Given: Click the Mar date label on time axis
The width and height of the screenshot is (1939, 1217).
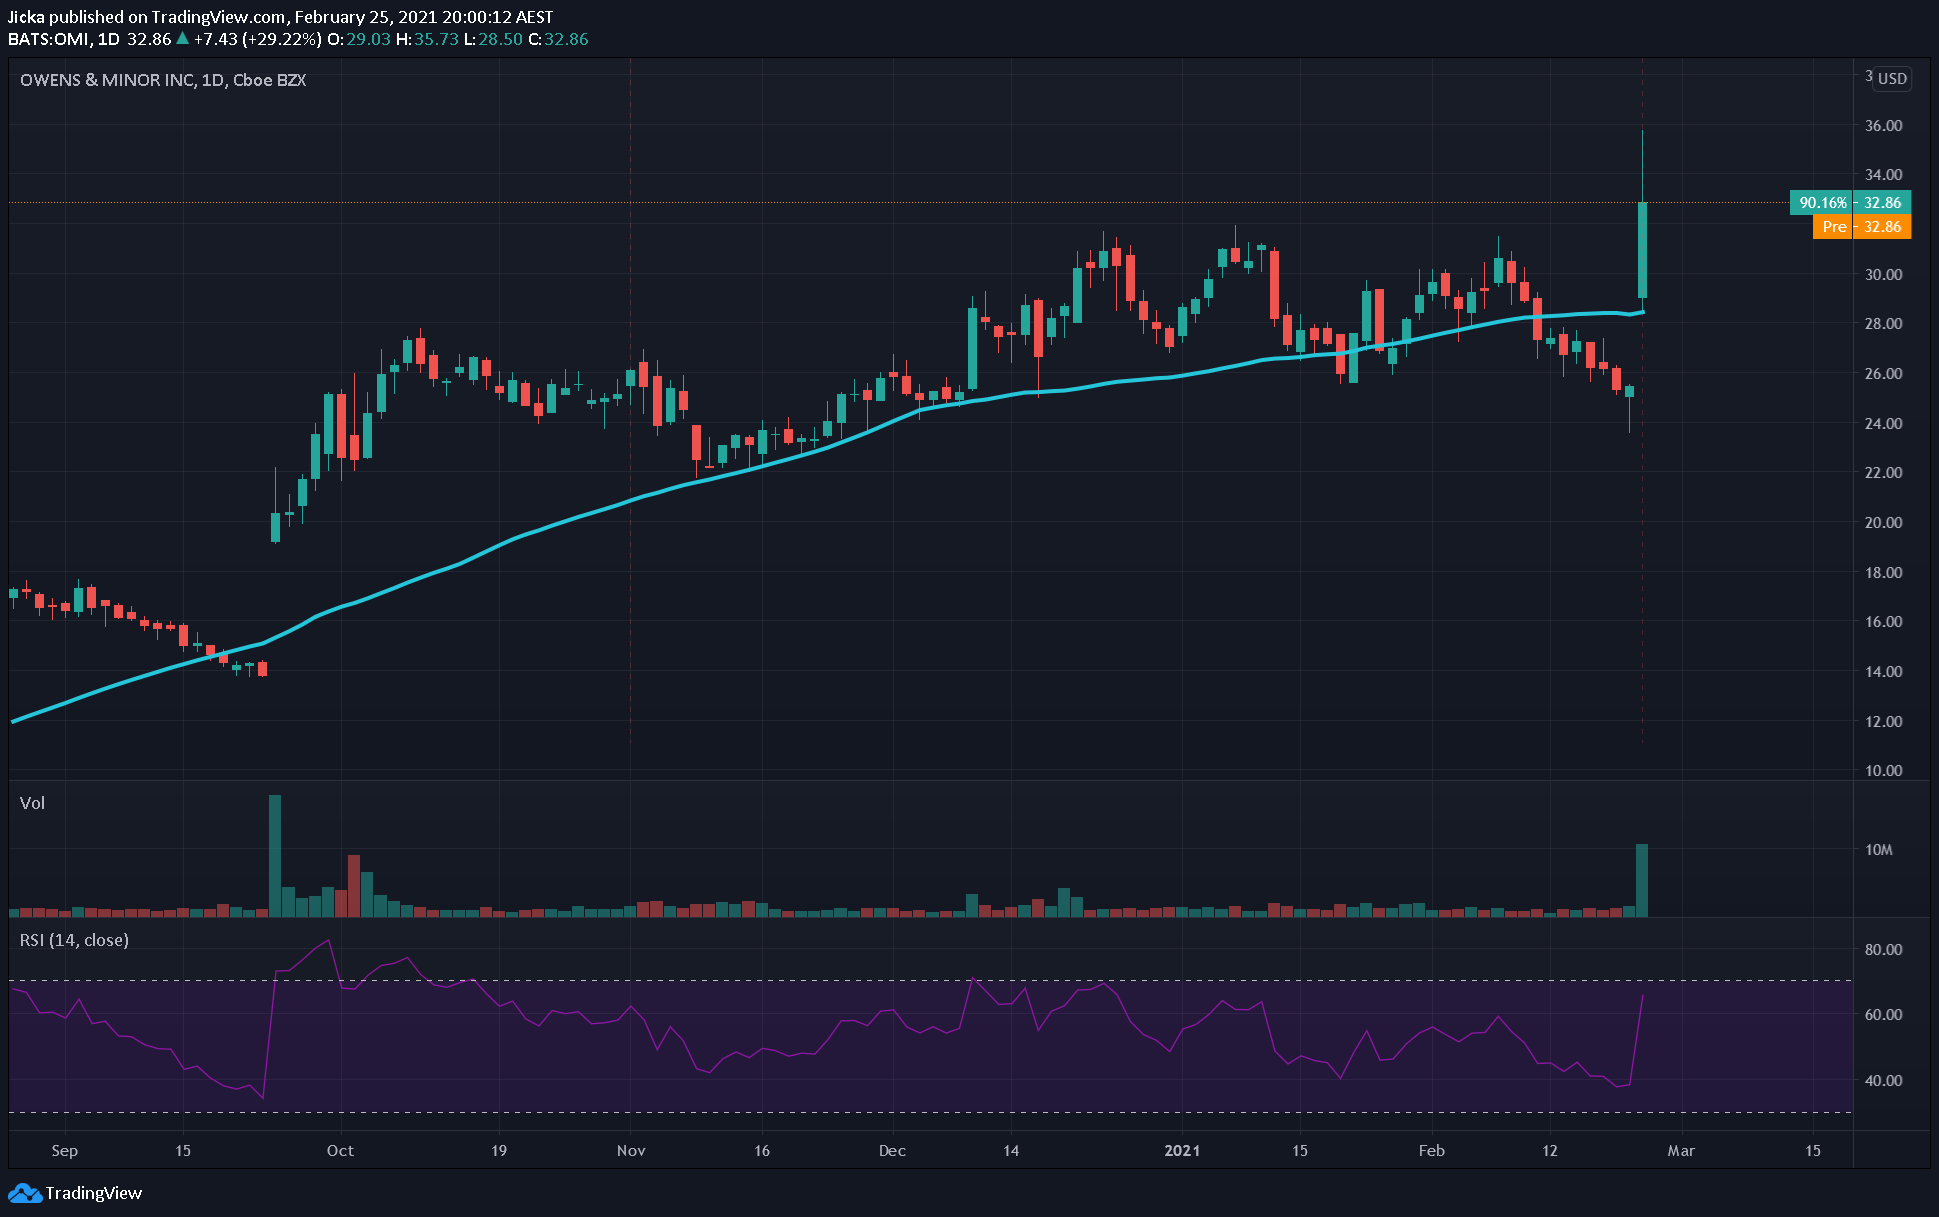Looking at the screenshot, I should pos(1681,1151).
